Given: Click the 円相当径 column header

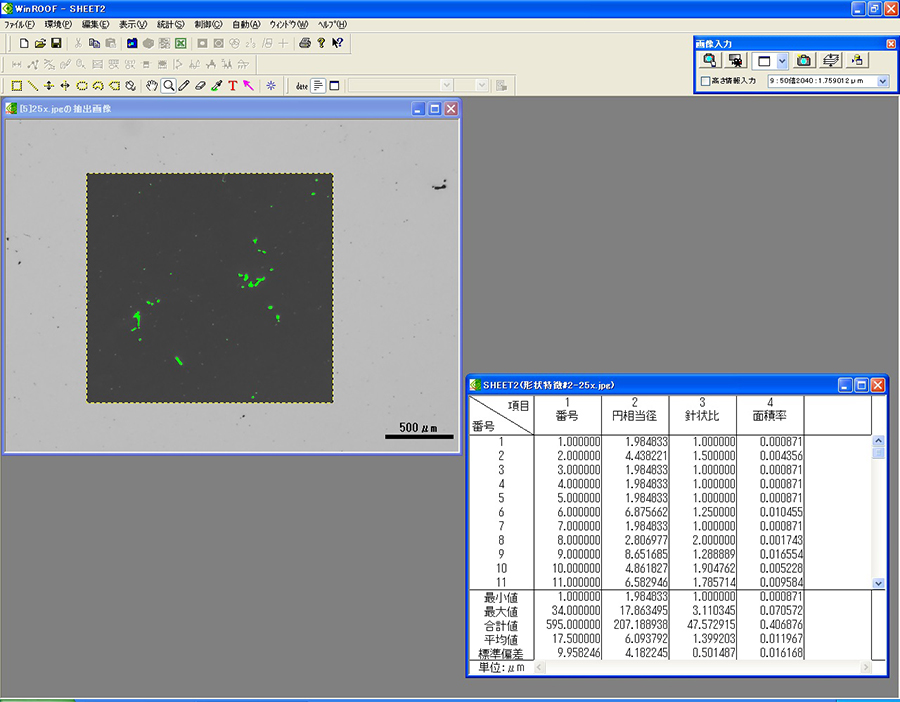Looking at the screenshot, I should [x=635, y=415].
